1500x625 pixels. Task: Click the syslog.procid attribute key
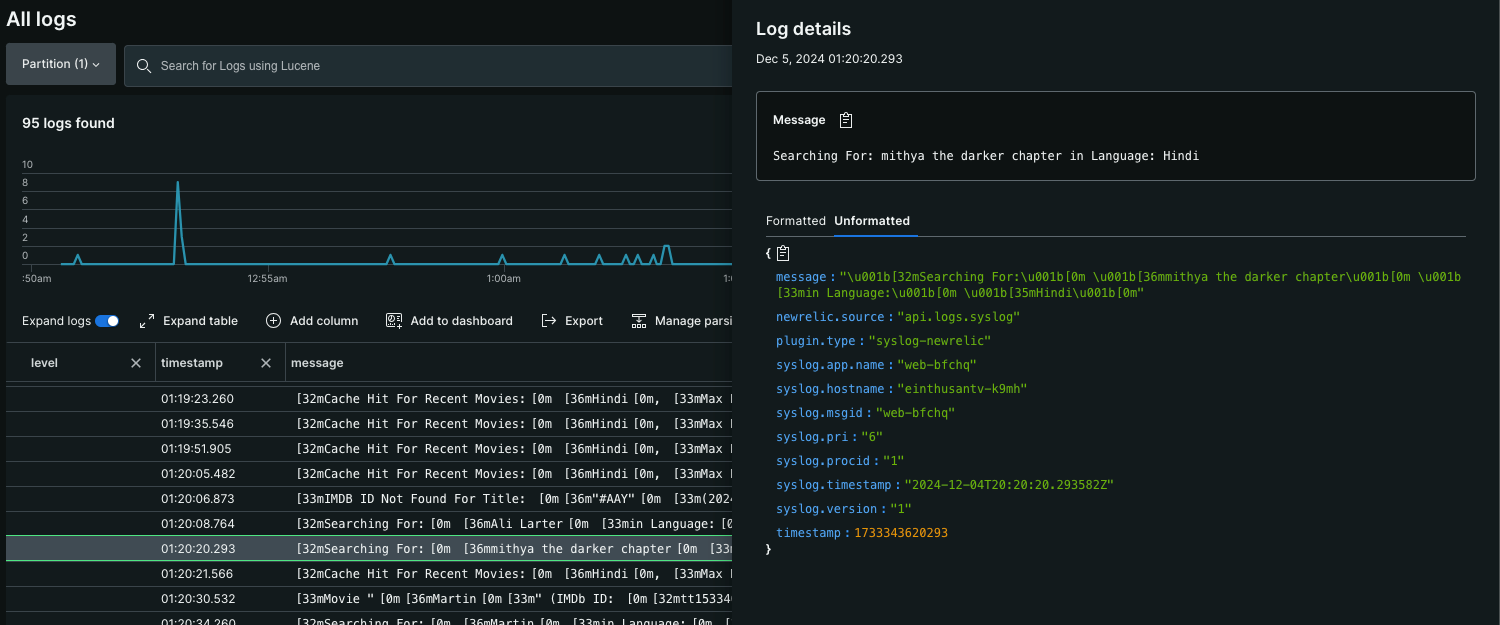click(825, 461)
